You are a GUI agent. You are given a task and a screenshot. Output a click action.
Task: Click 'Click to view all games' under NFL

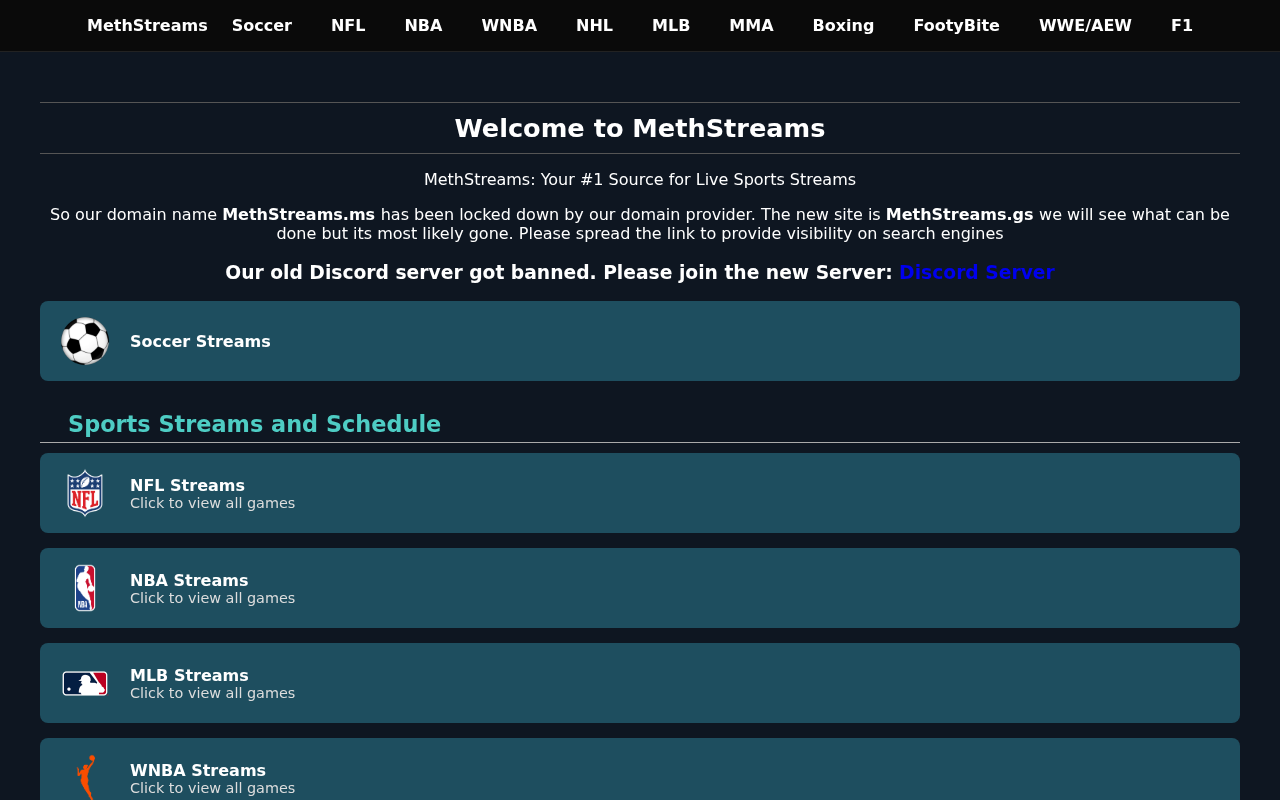tap(212, 503)
